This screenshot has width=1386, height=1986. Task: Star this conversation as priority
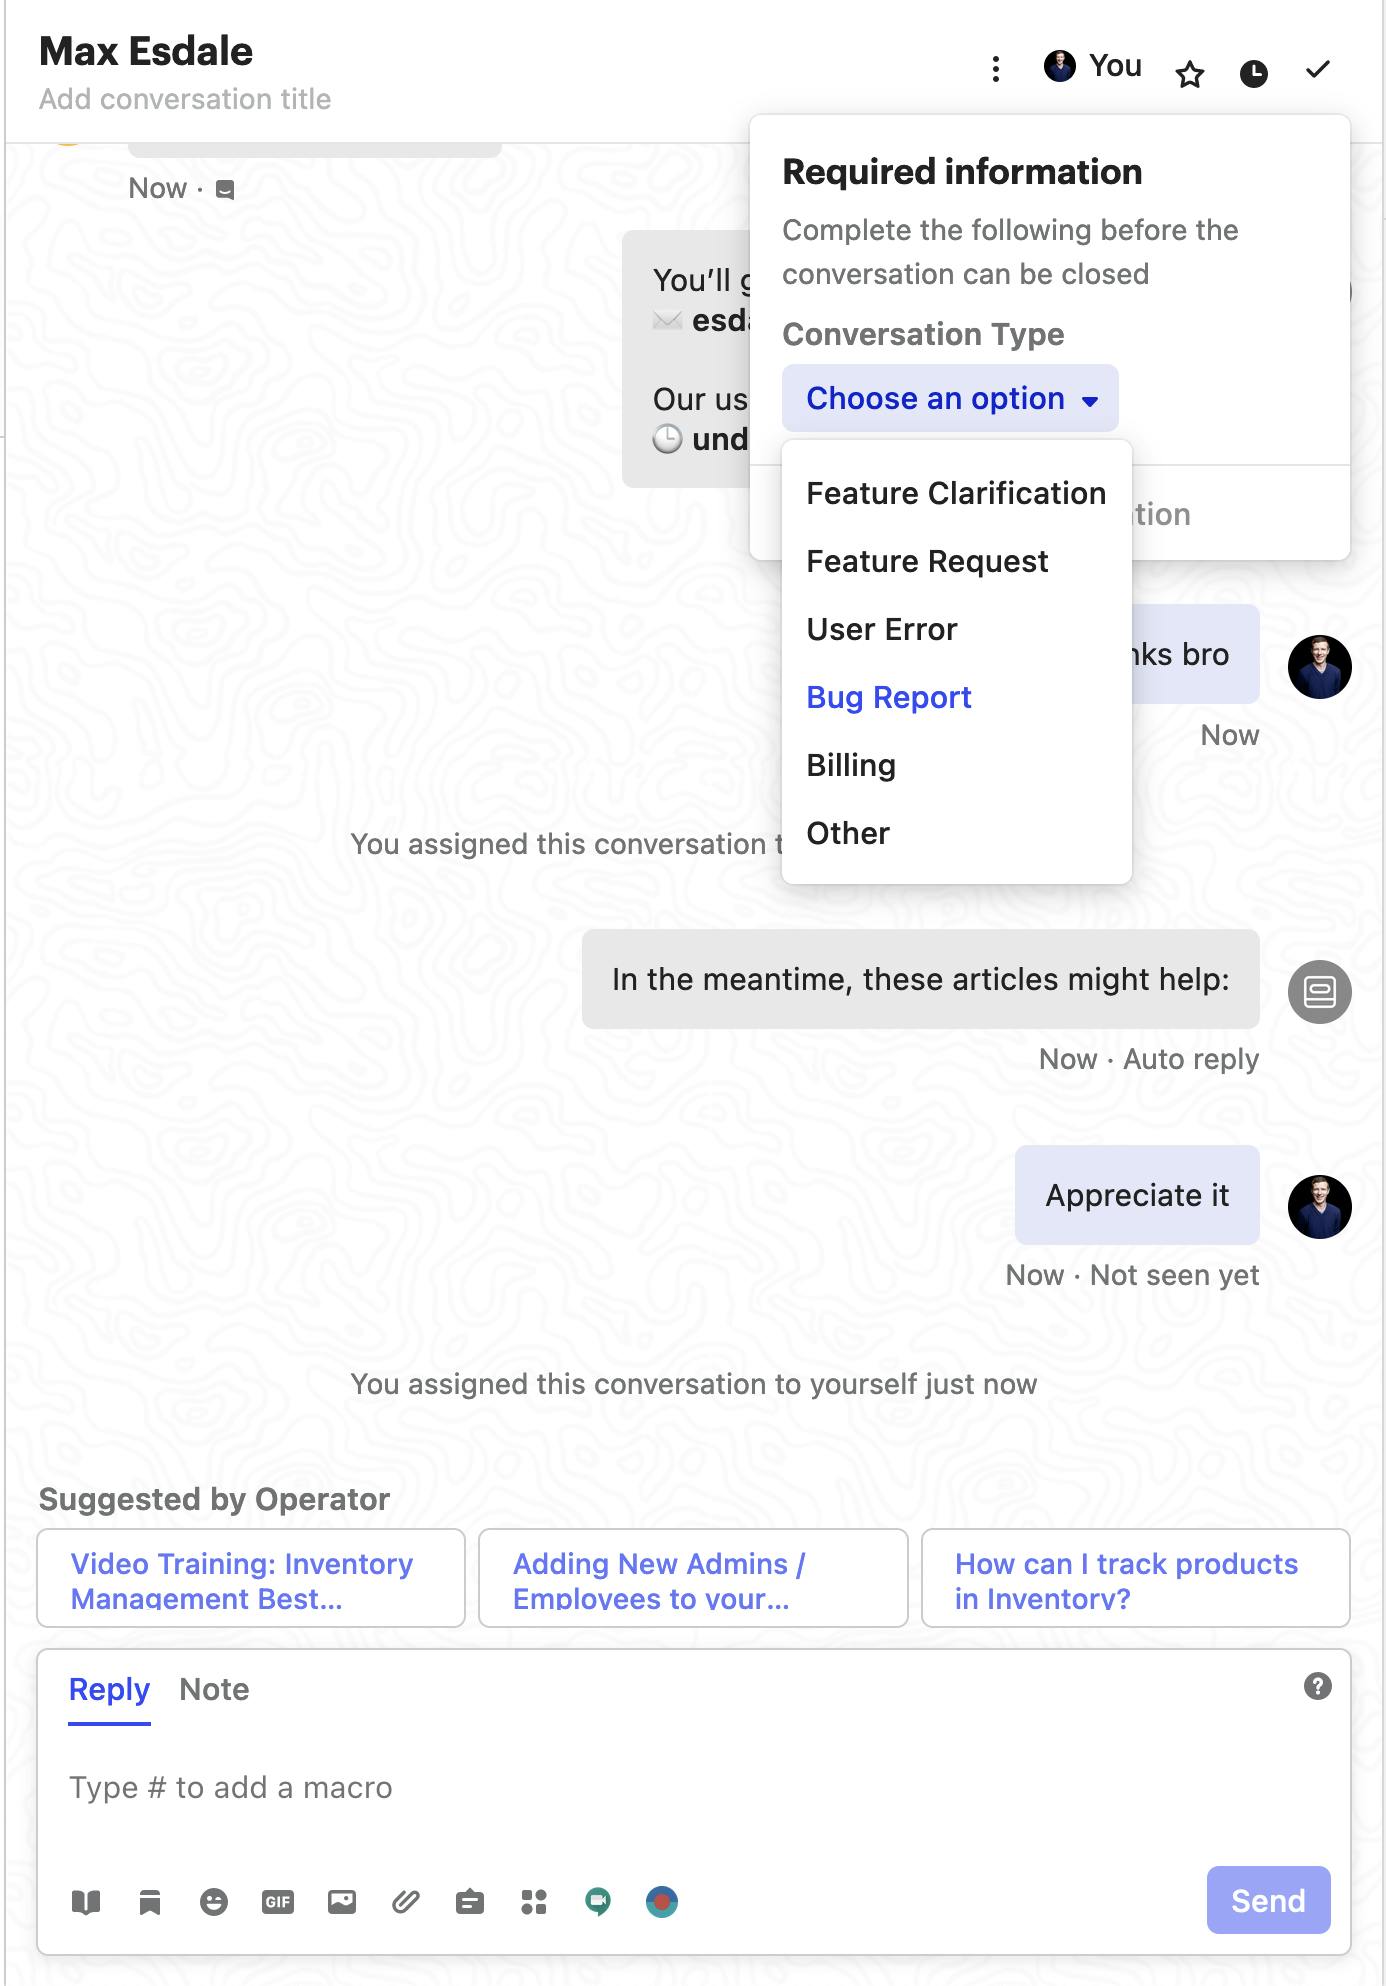(1190, 73)
